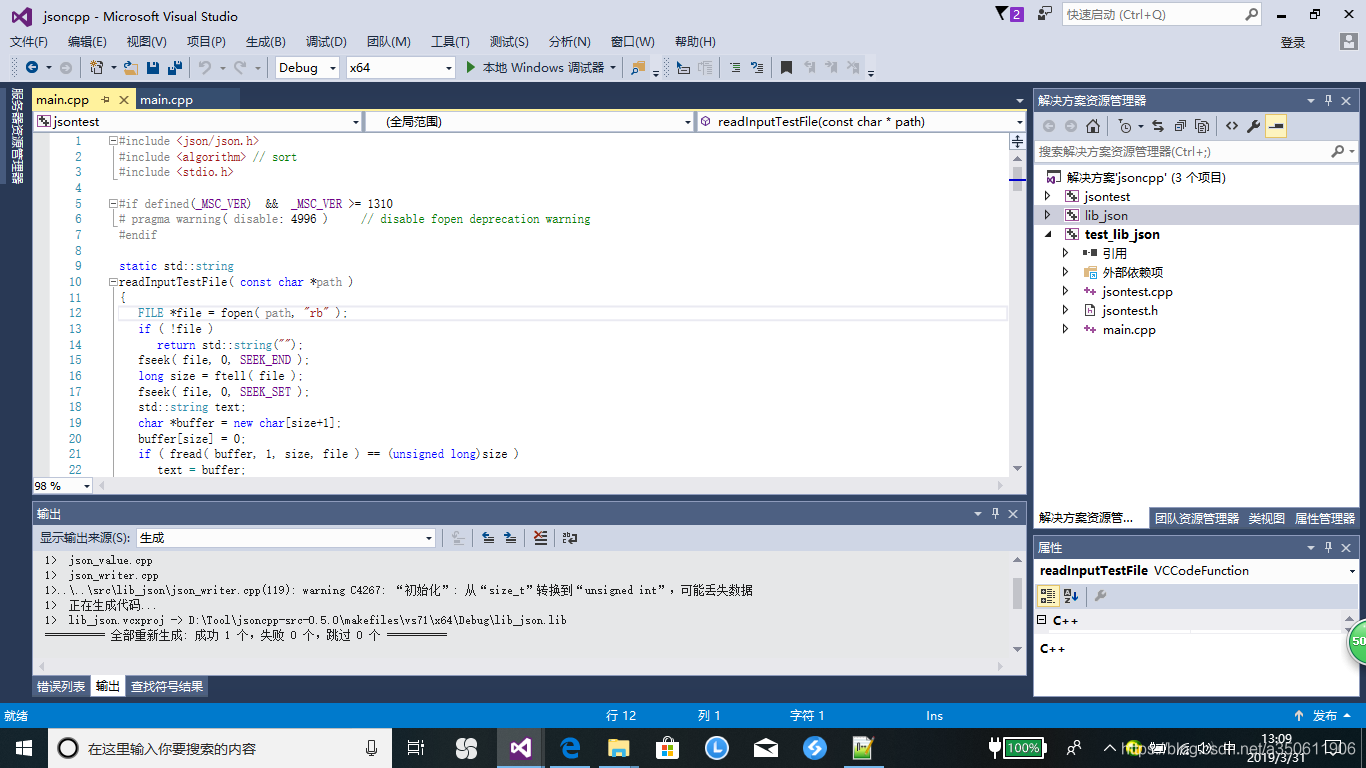Switch to the Class View tab
1366x768 pixels.
(1266, 518)
